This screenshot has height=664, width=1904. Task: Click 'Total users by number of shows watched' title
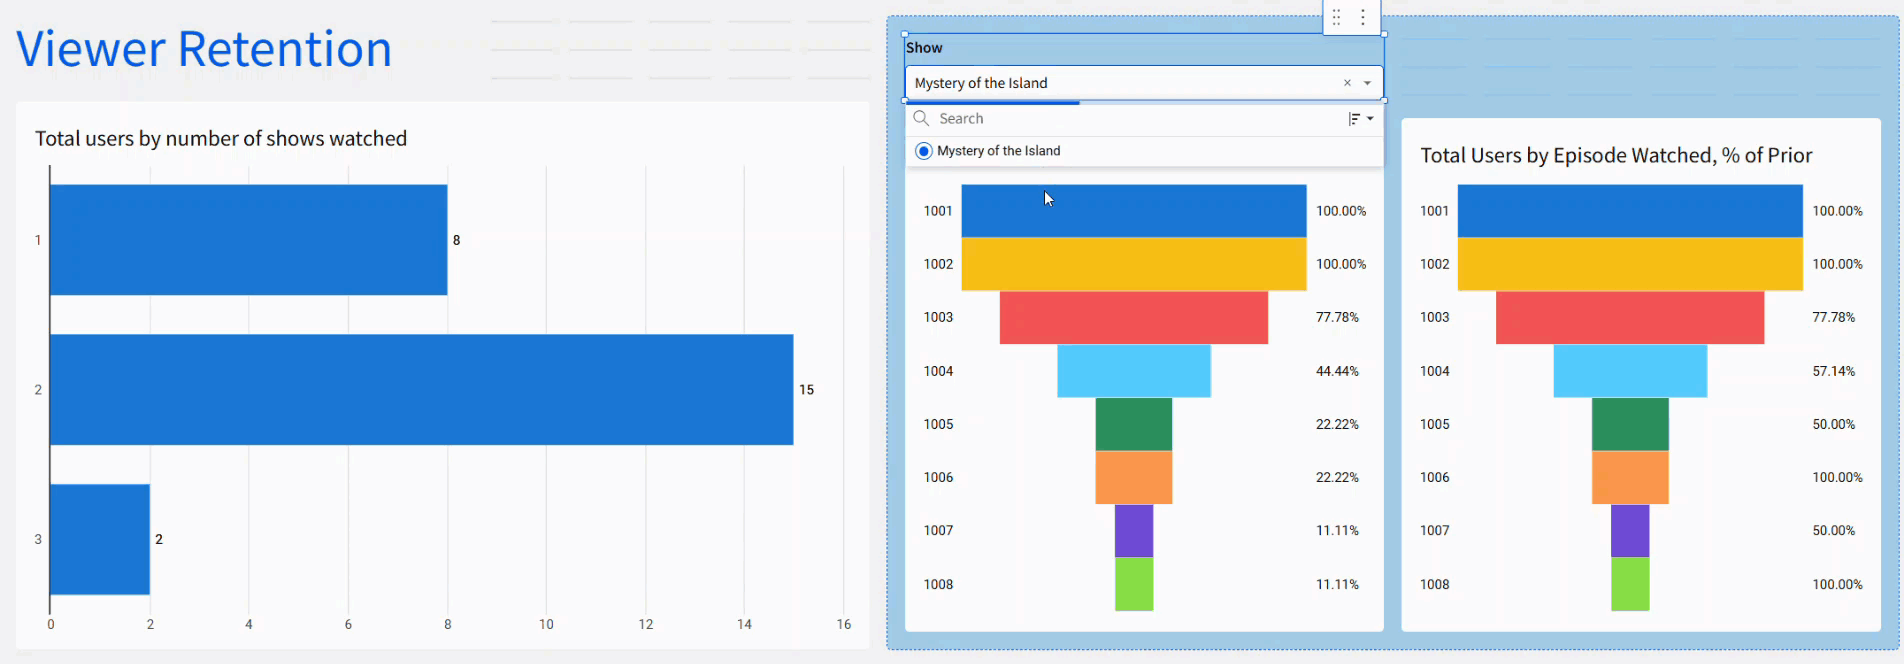coord(221,139)
